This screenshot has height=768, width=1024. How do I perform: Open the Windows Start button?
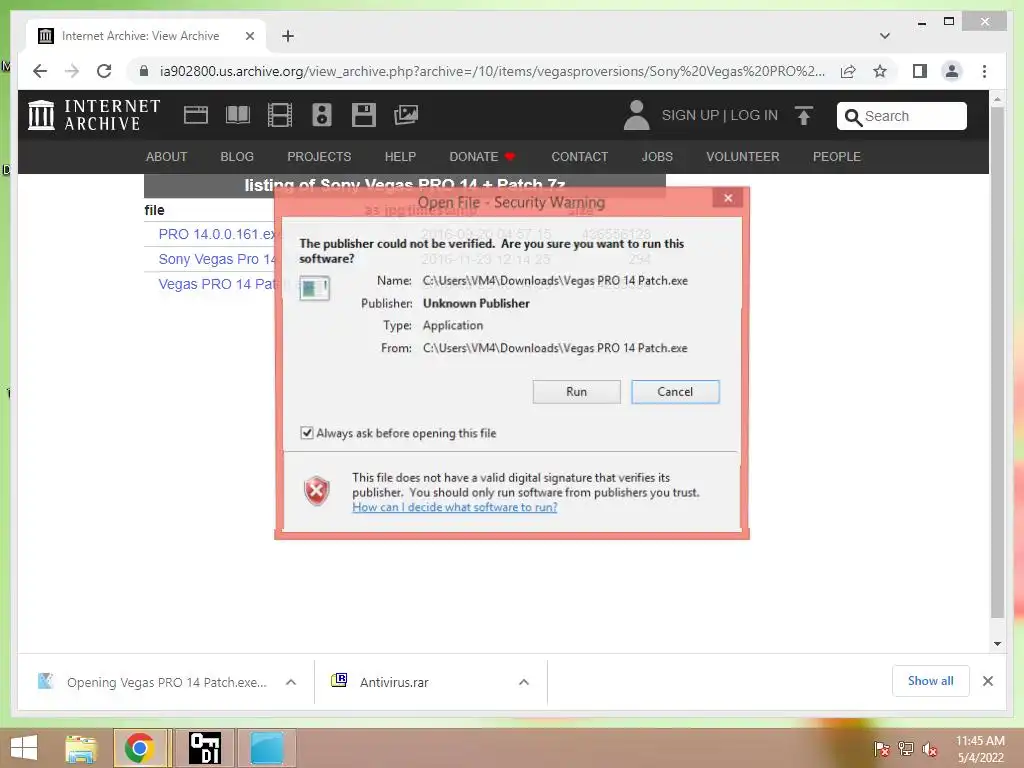coord(24,748)
